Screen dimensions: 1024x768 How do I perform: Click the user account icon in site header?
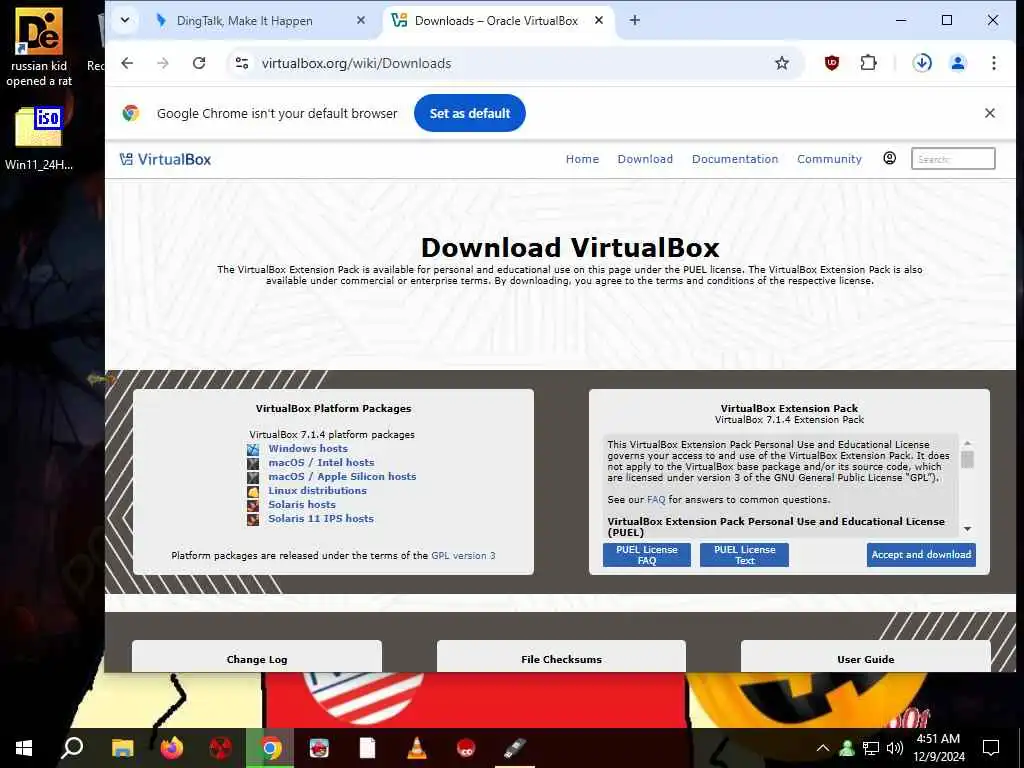pos(889,158)
